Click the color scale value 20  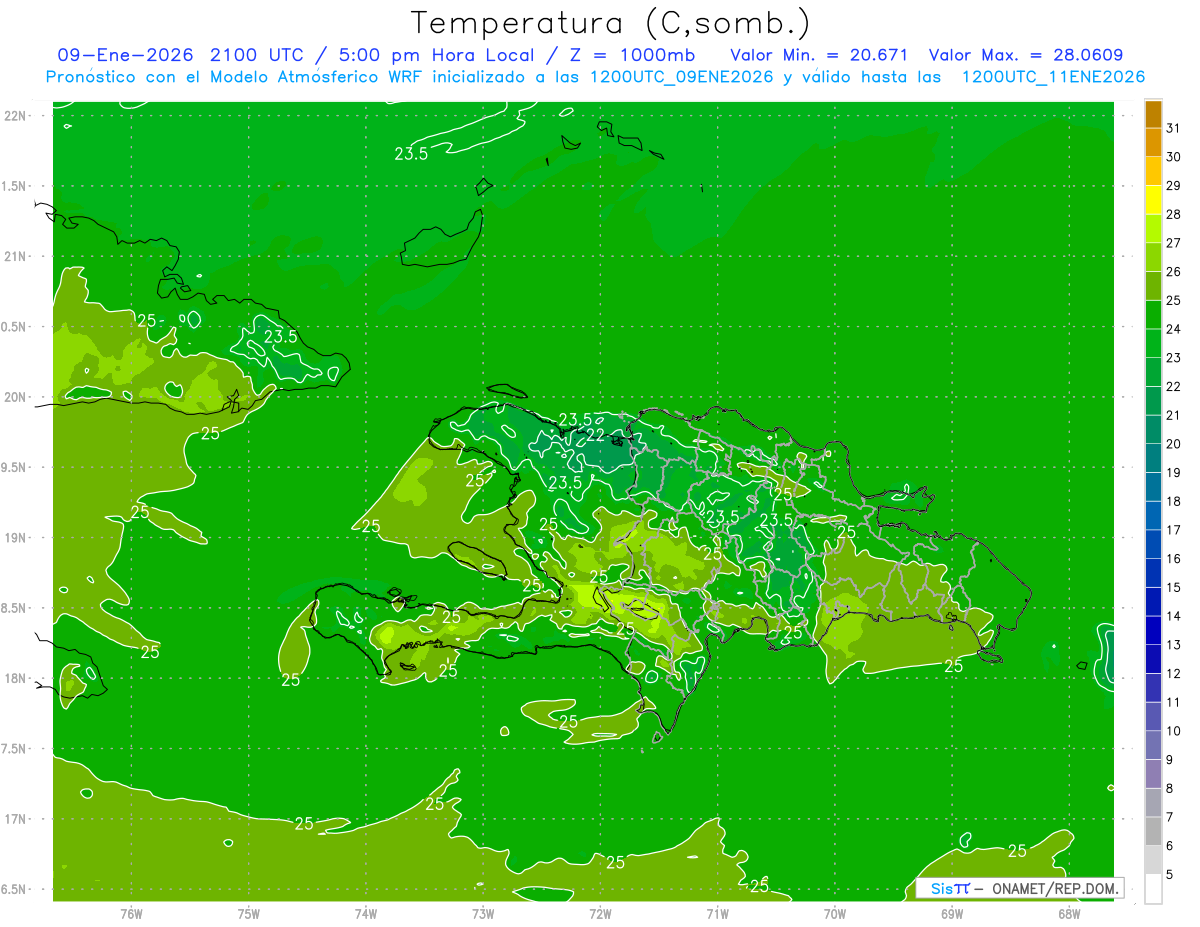click(x=1174, y=444)
